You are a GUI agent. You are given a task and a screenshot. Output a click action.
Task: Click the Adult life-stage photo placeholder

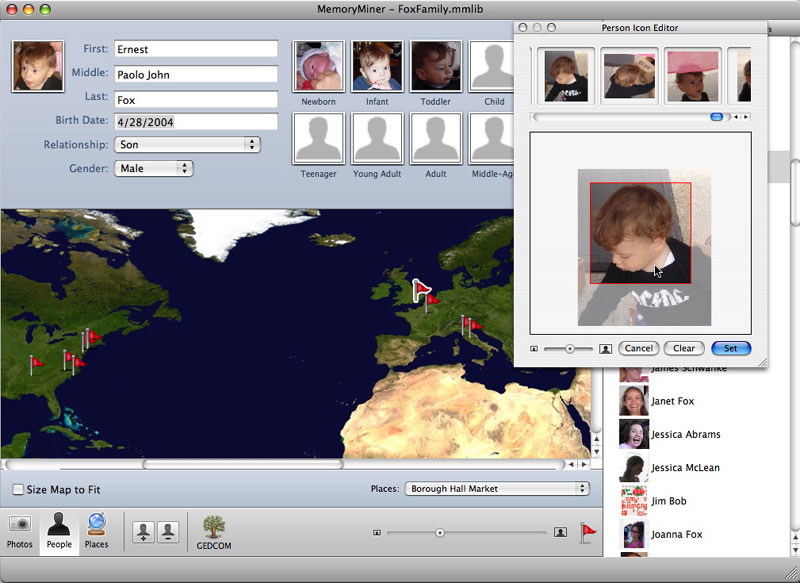[436, 138]
